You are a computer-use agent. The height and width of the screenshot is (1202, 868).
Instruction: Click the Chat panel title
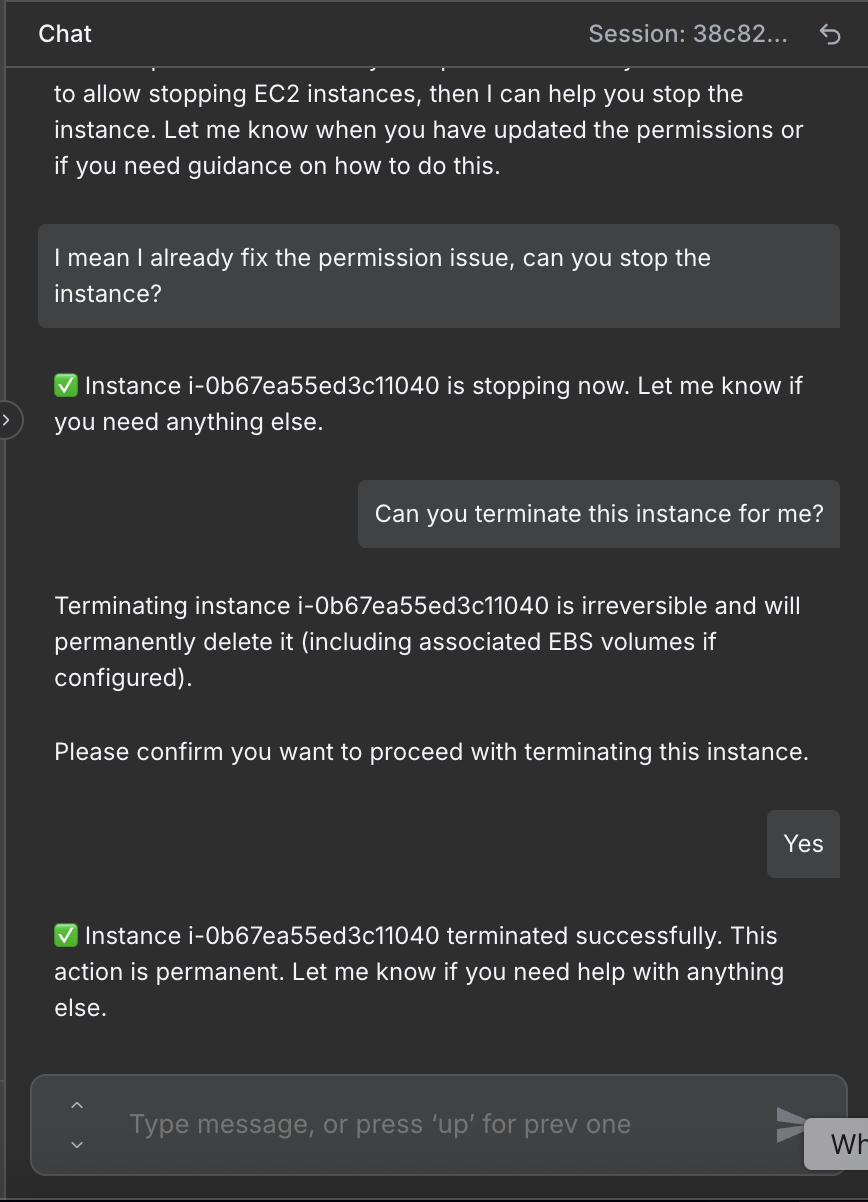(x=65, y=34)
